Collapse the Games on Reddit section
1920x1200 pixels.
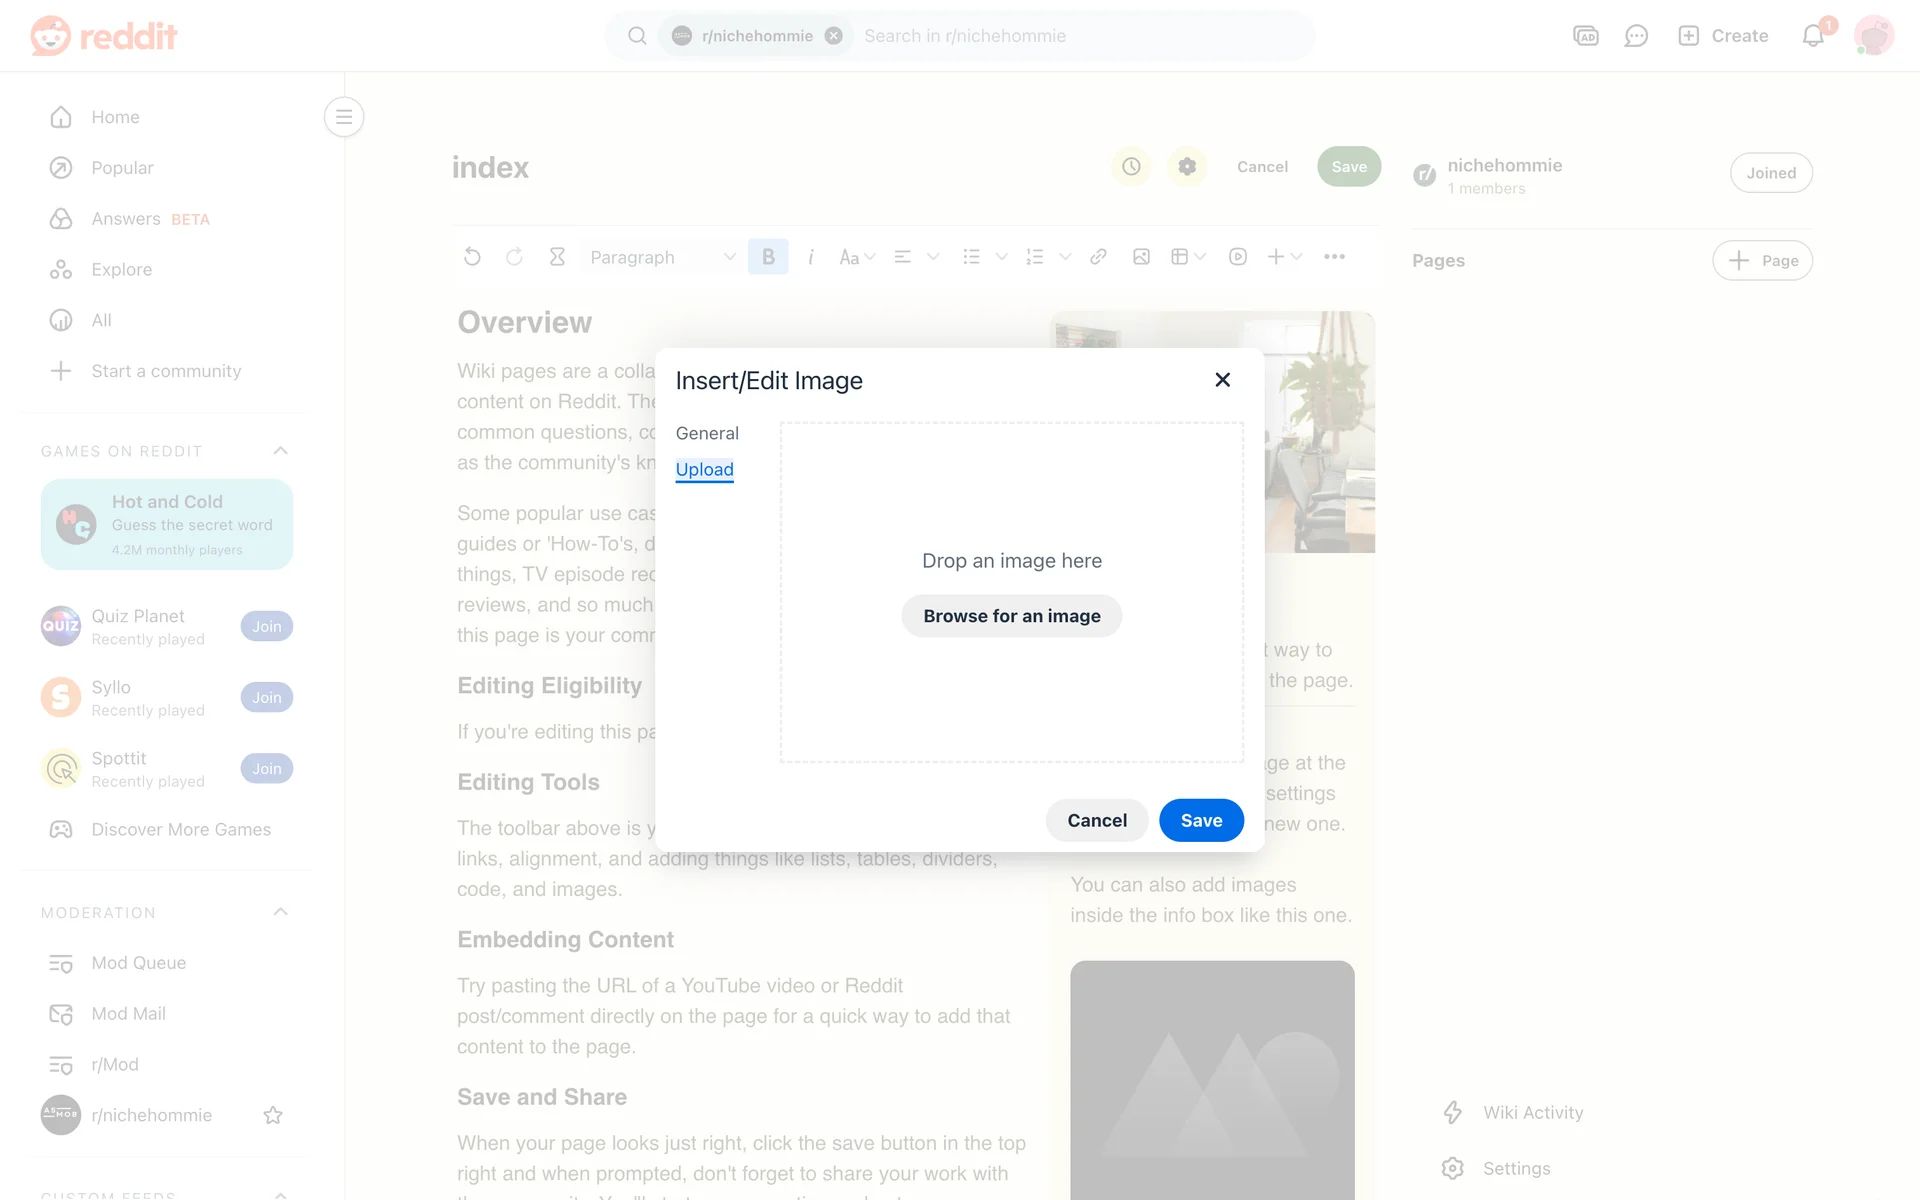point(281,451)
